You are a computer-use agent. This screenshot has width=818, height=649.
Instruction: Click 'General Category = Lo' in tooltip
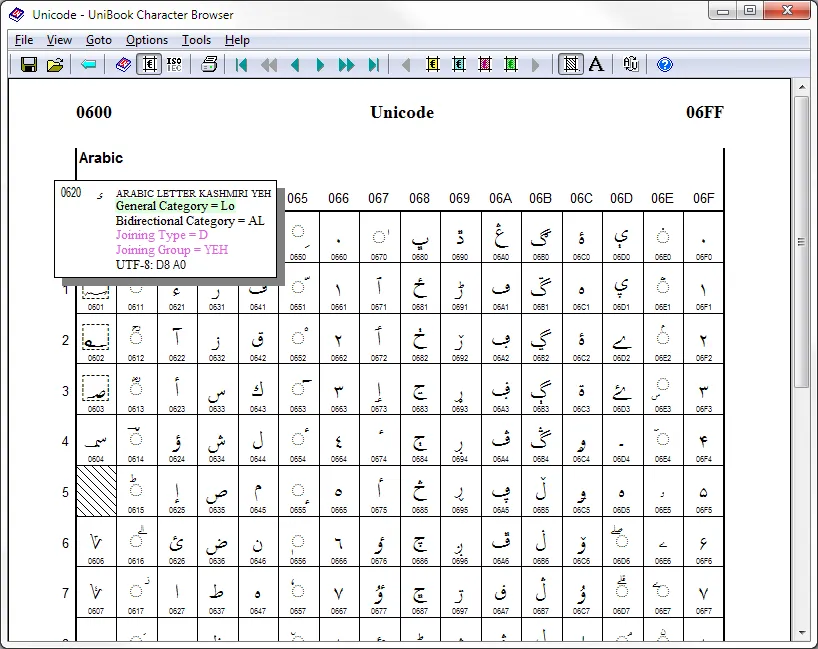click(175, 206)
